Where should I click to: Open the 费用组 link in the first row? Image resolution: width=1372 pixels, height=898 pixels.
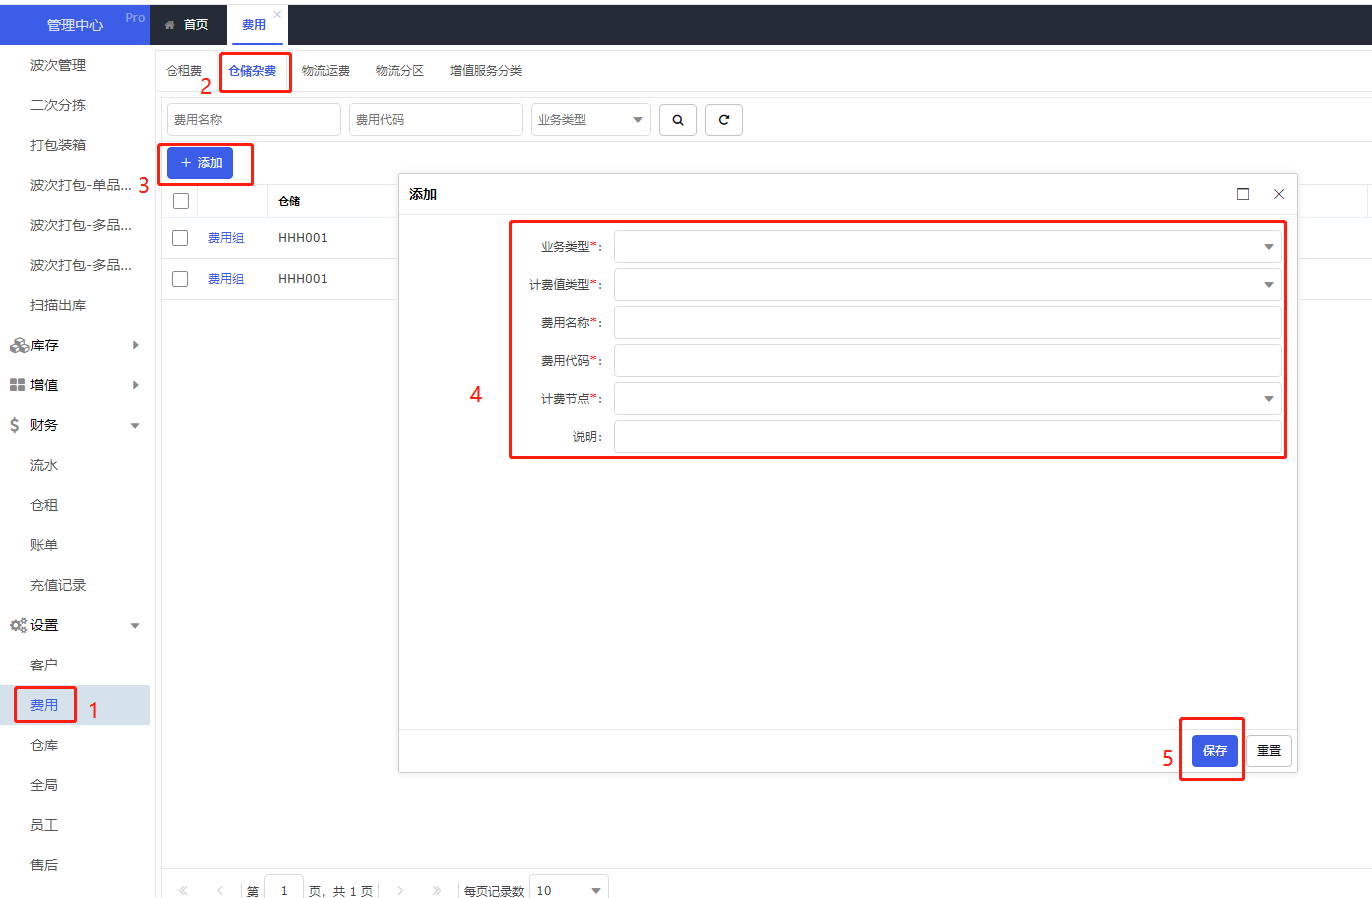[226, 238]
